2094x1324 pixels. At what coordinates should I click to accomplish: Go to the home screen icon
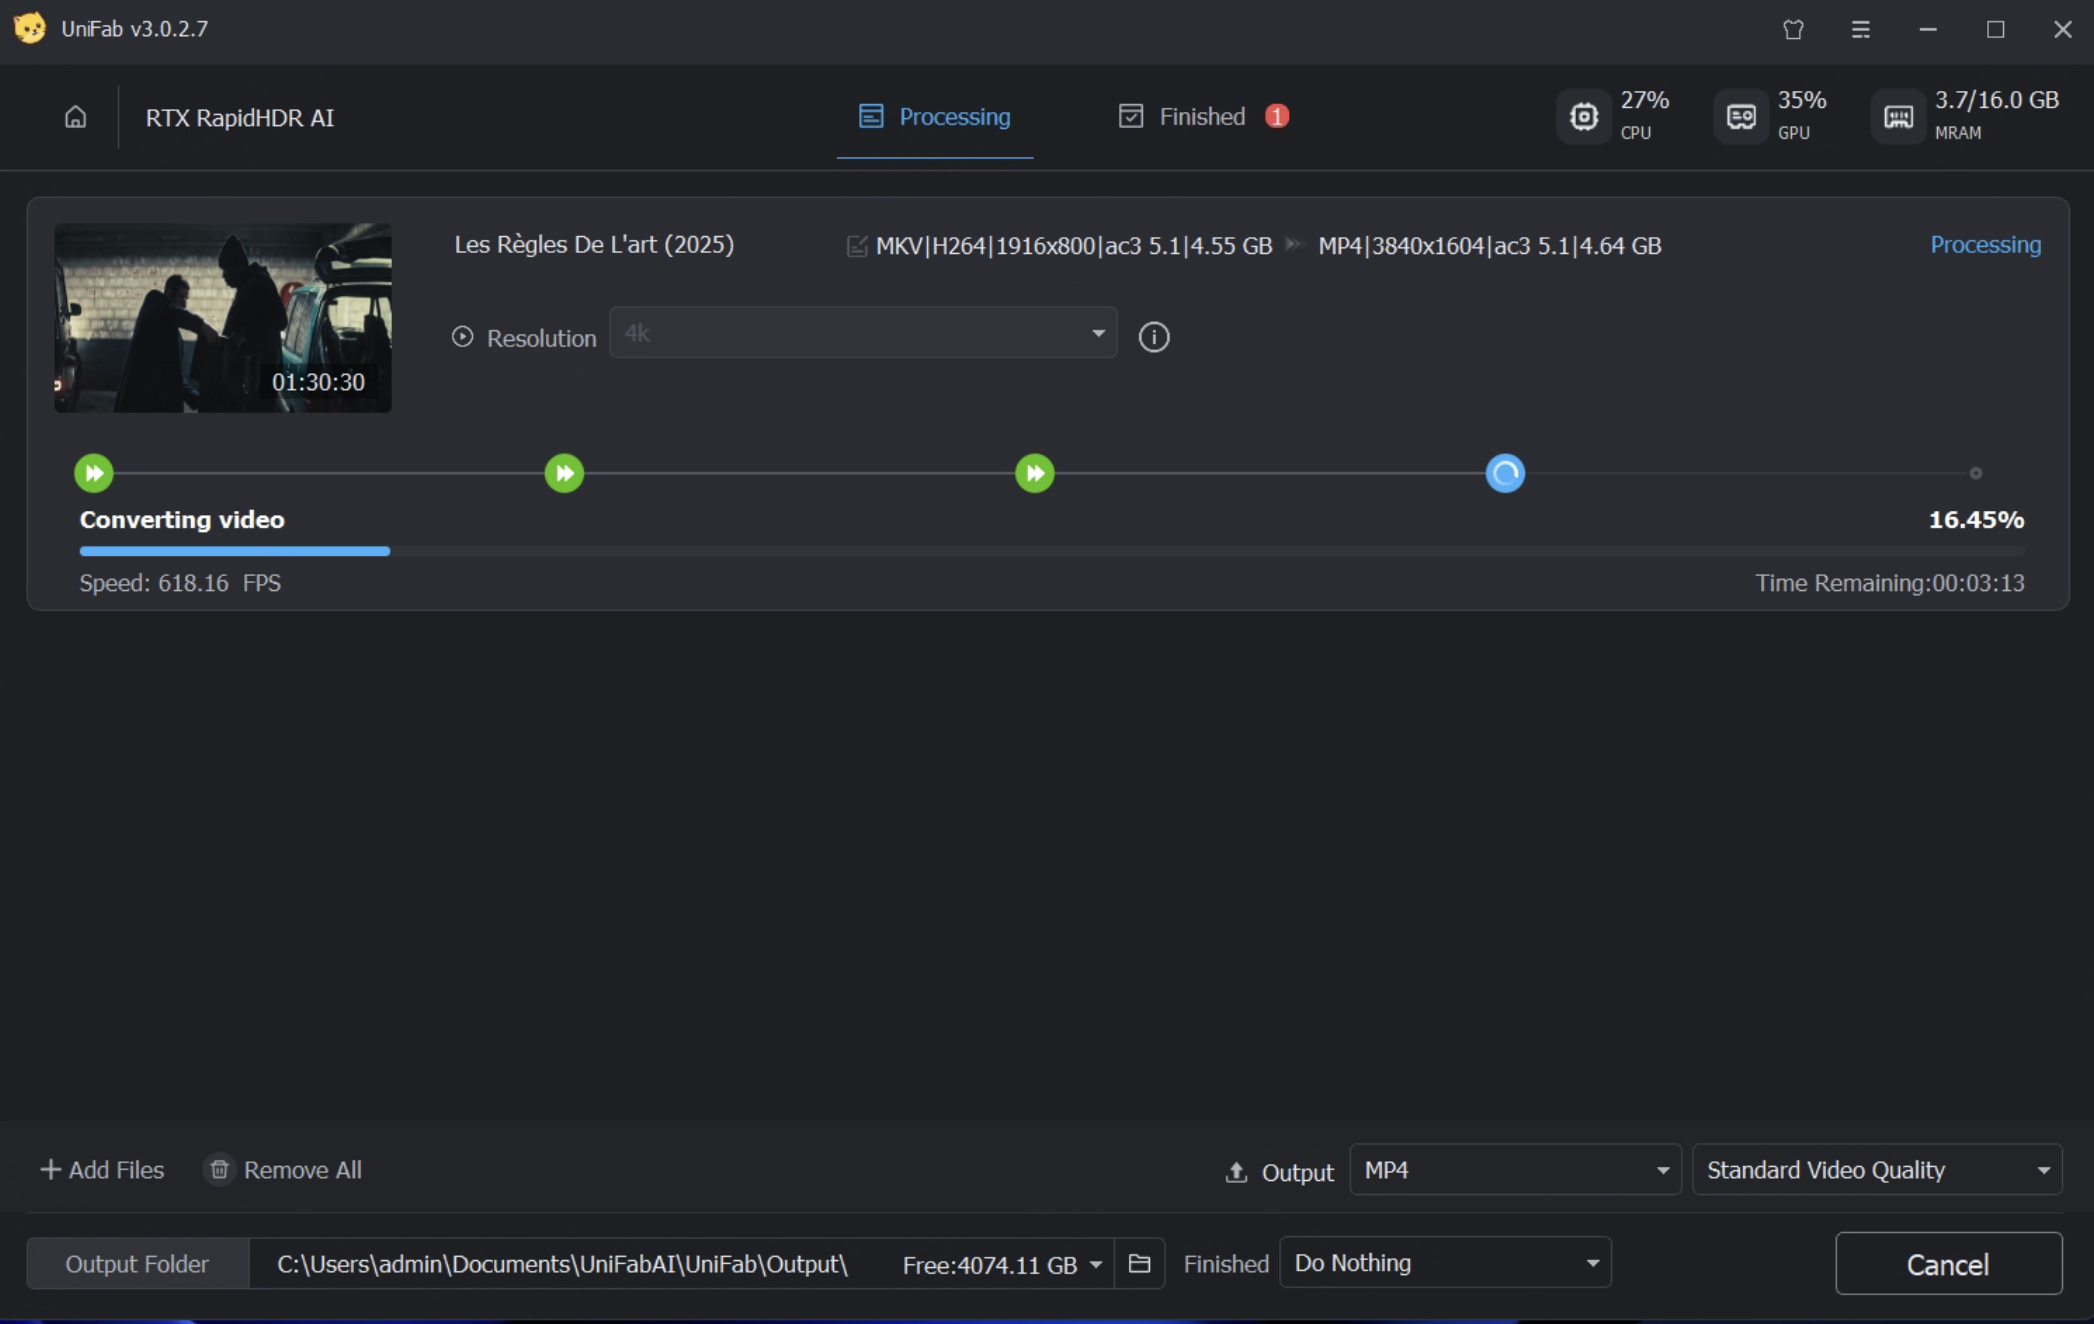tap(75, 117)
